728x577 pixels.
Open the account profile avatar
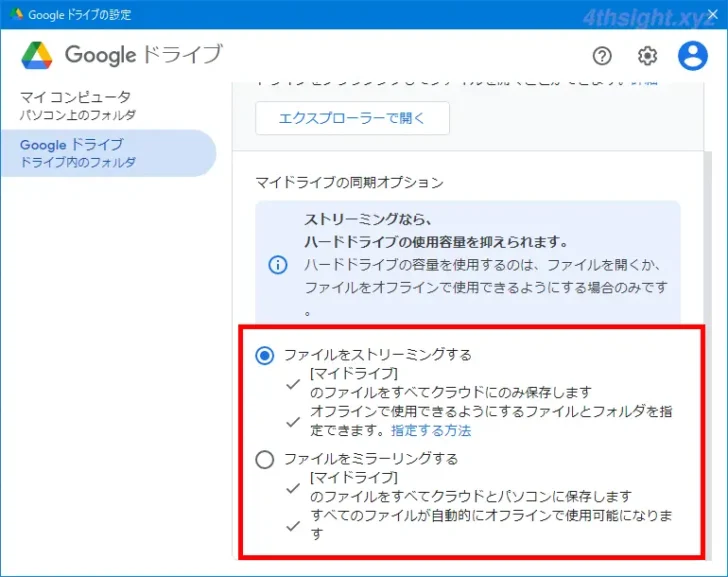[x=693, y=56]
